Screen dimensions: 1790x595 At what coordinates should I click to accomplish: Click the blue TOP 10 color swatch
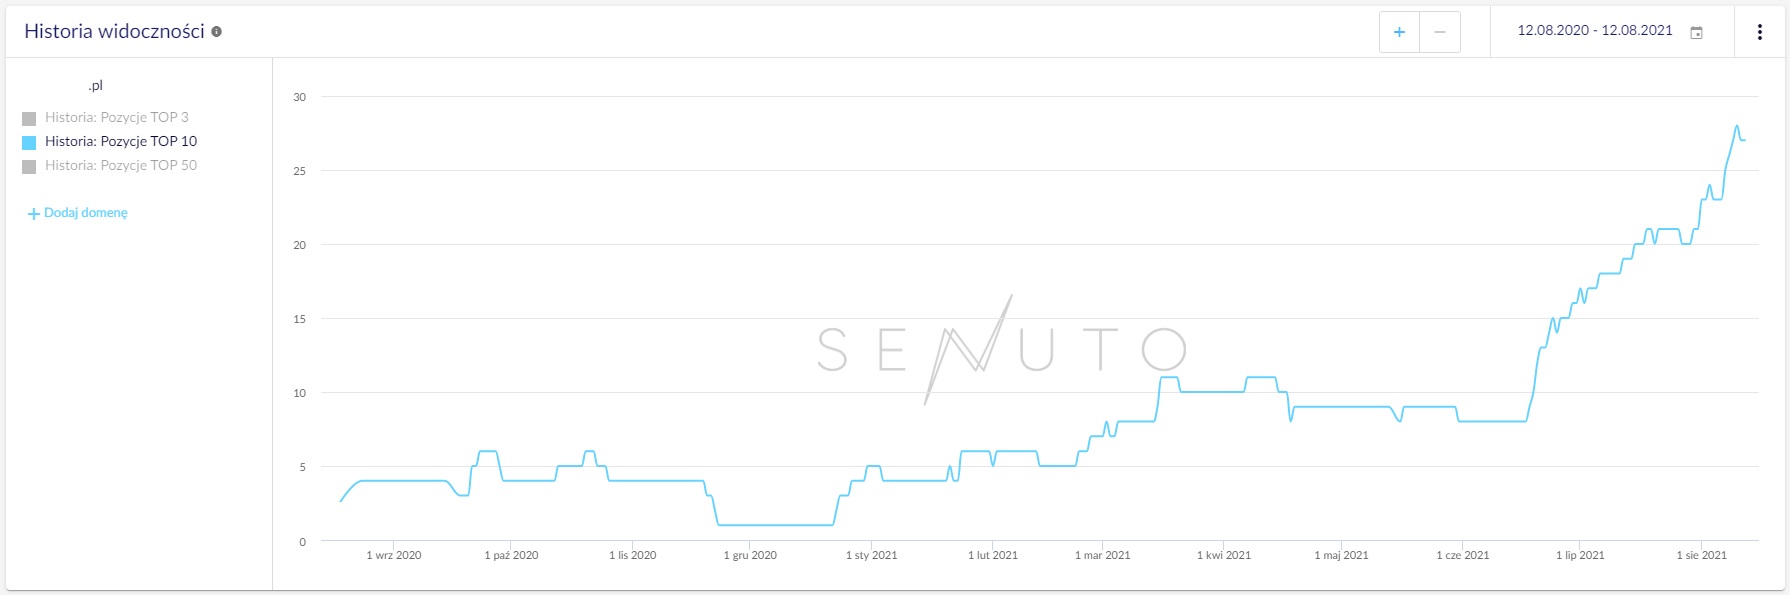click(29, 142)
